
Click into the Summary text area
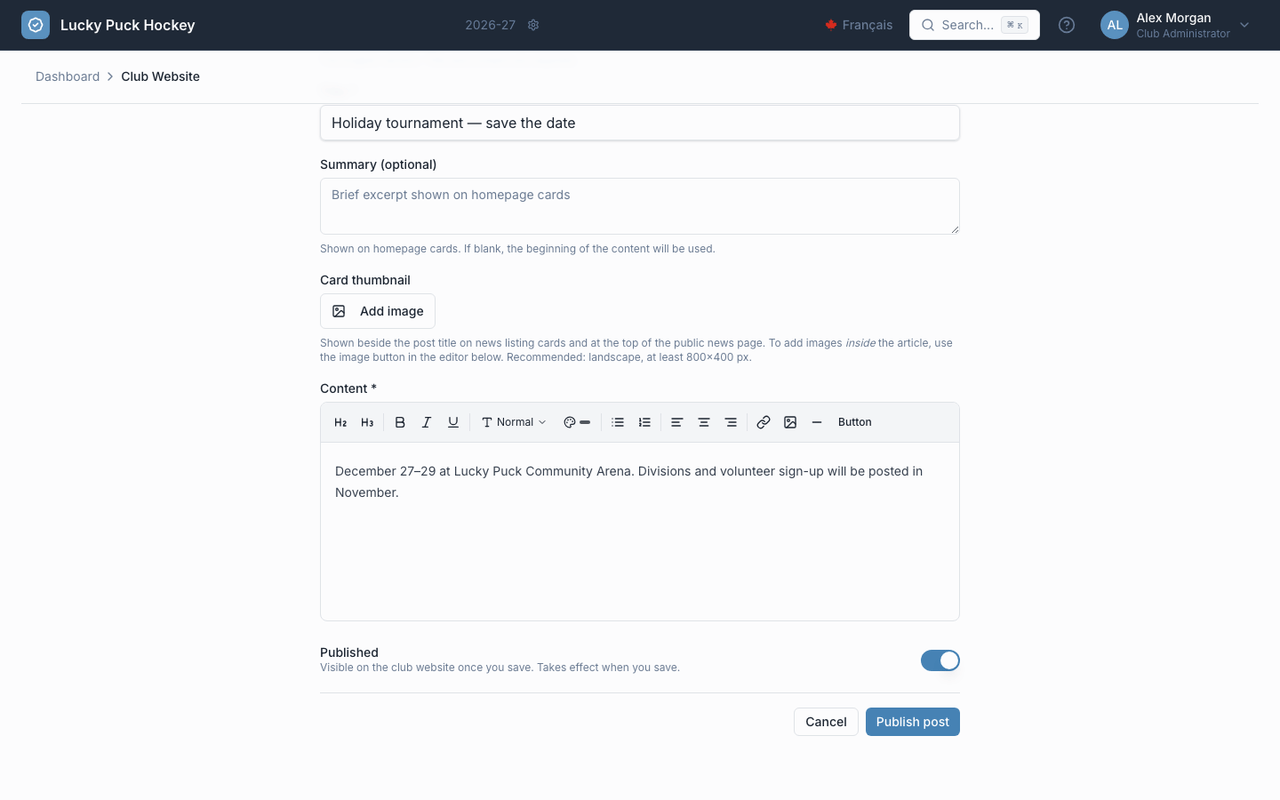click(x=640, y=206)
